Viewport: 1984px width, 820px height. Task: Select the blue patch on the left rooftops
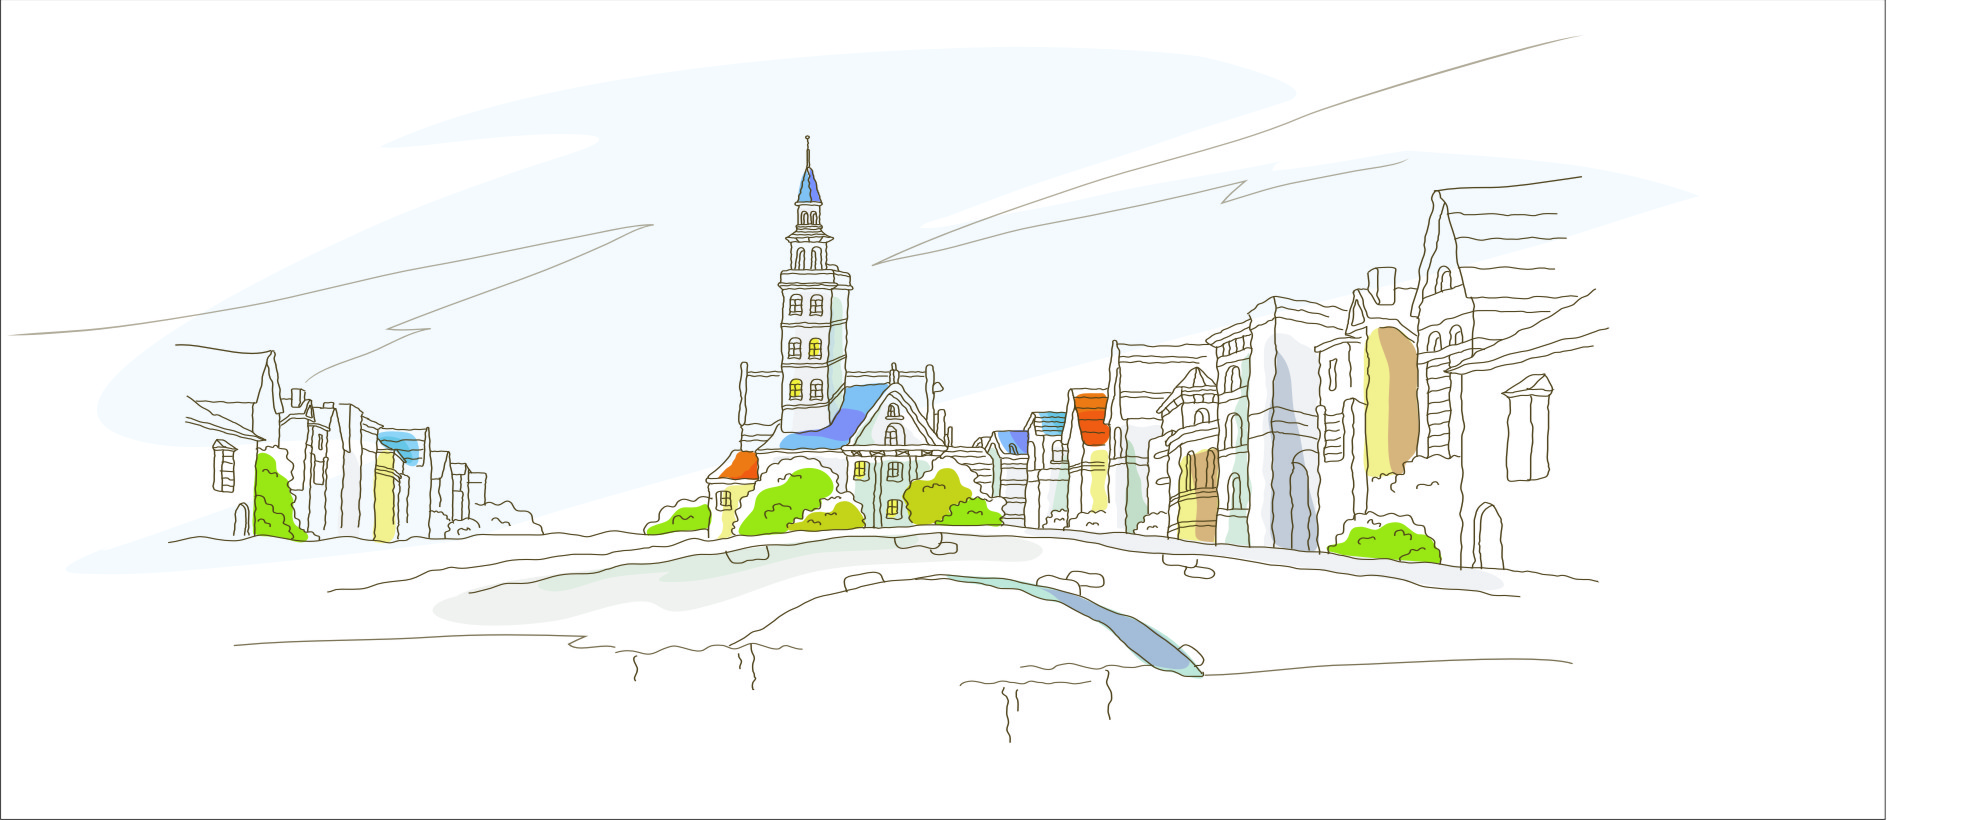[x=400, y=444]
